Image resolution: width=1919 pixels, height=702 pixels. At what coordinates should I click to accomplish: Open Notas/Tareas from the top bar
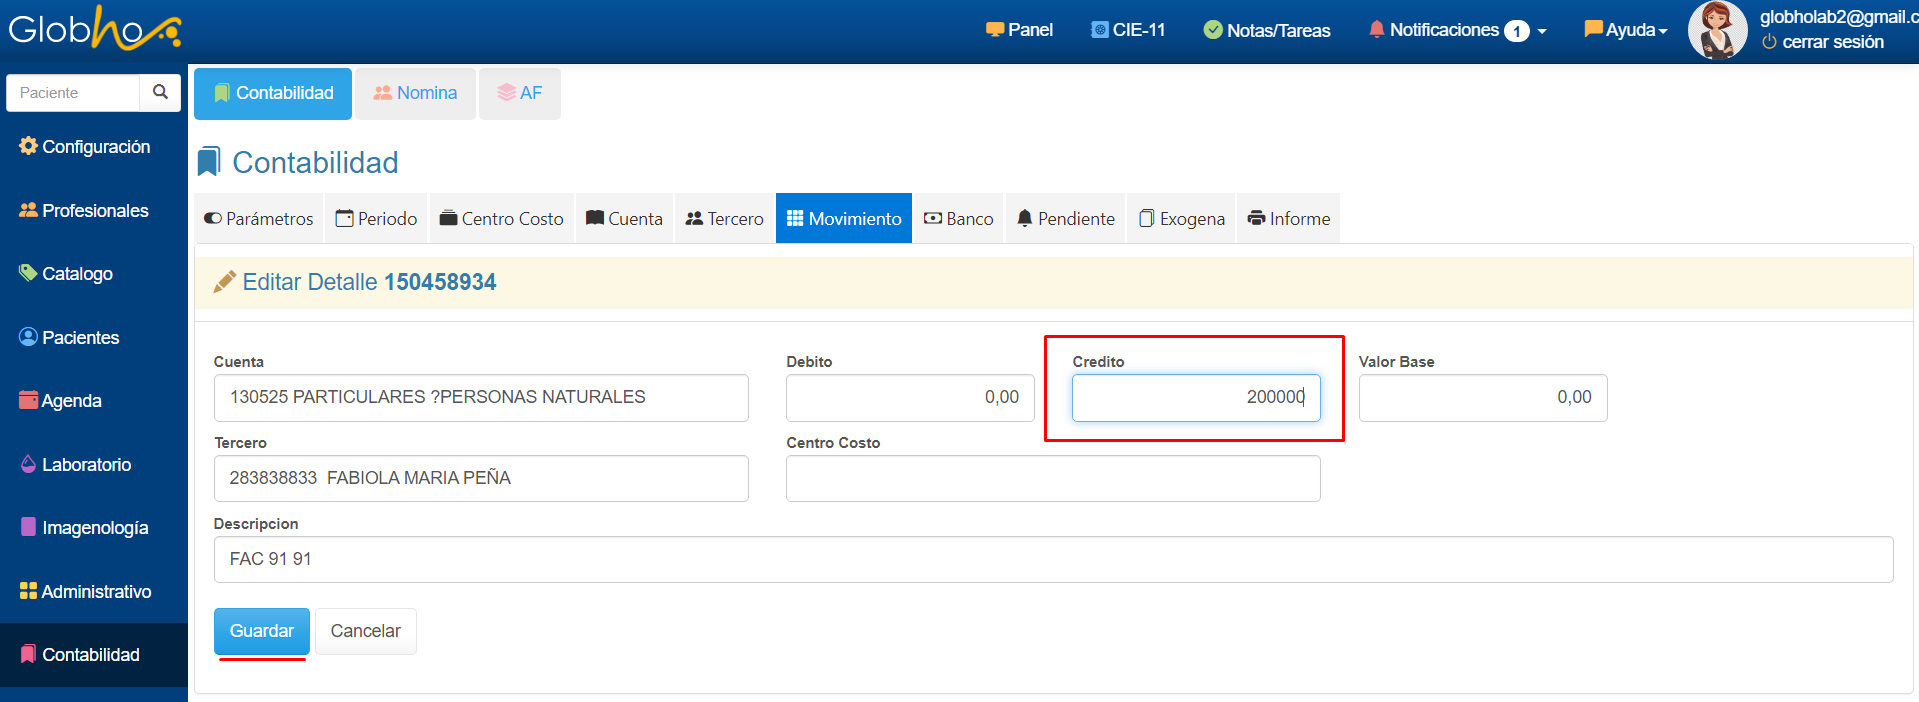(1267, 30)
